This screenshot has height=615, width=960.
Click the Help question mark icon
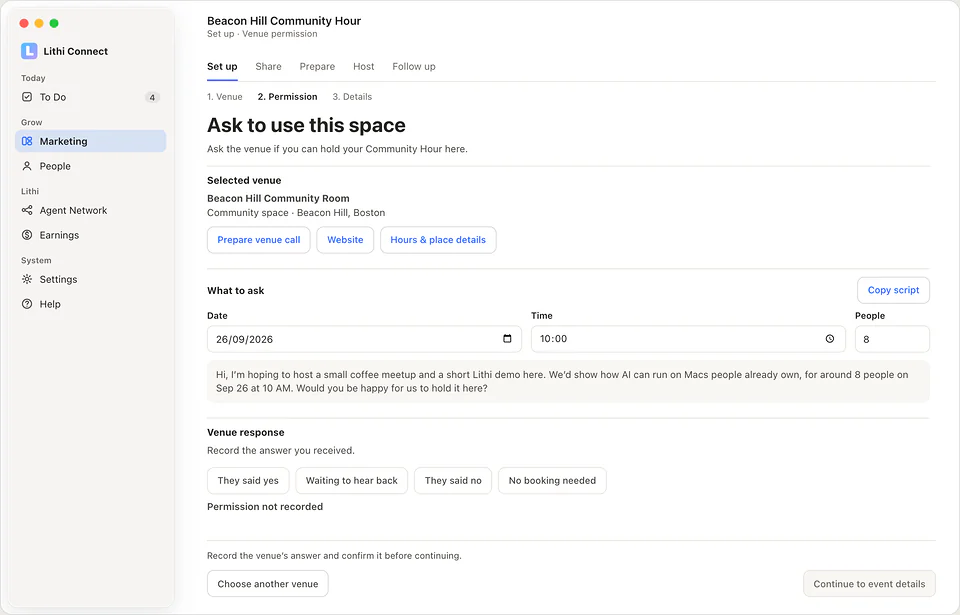tap(27, 304)
